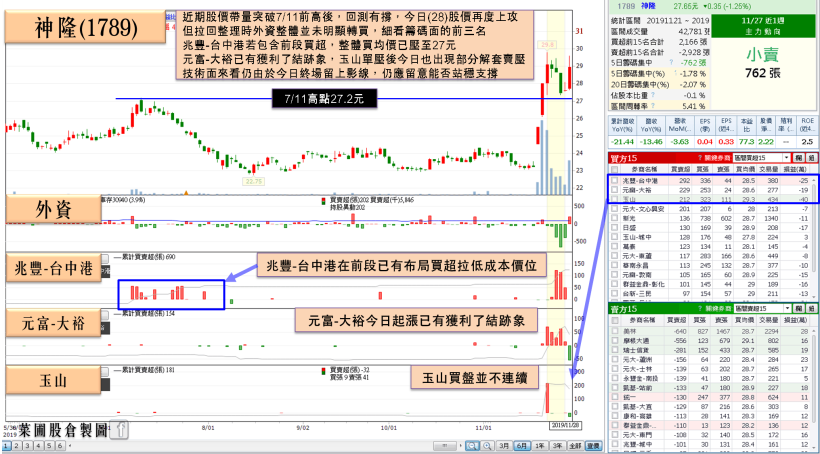Go to chart page 5
This screenshot has width=820, height=454.
tap(49, 446)
